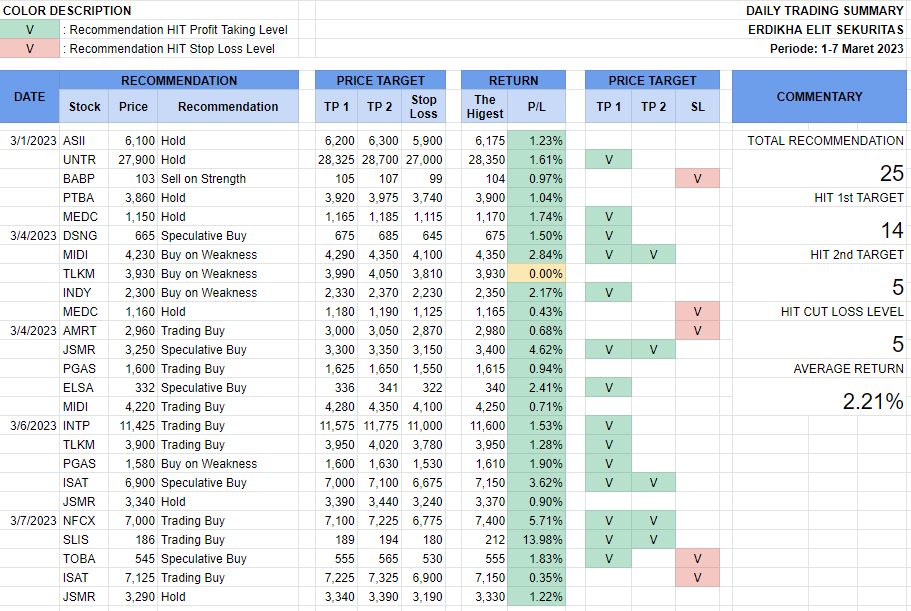Viewport: 911px width, 611px height.
Task: Select the 2.21% average return value
Action: pos(871,402)
